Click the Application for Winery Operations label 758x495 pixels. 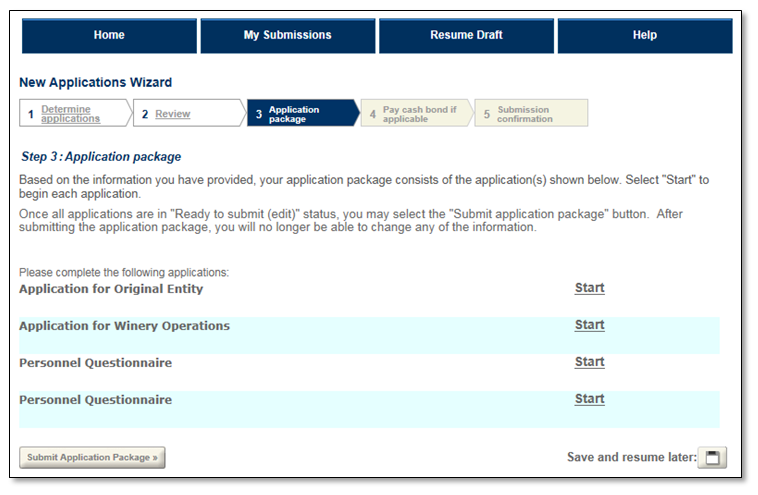point(124,326)
